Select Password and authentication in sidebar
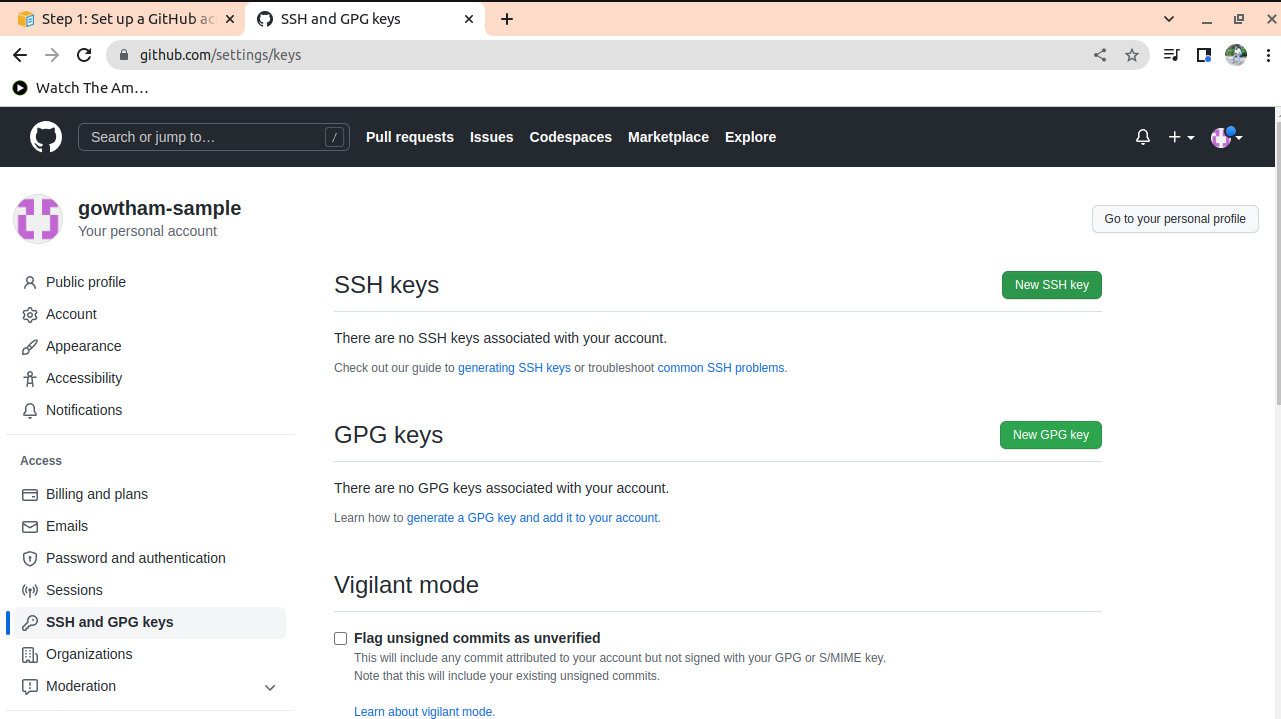The height and width of the screenshot is (719, 1281). click(135, 558)
